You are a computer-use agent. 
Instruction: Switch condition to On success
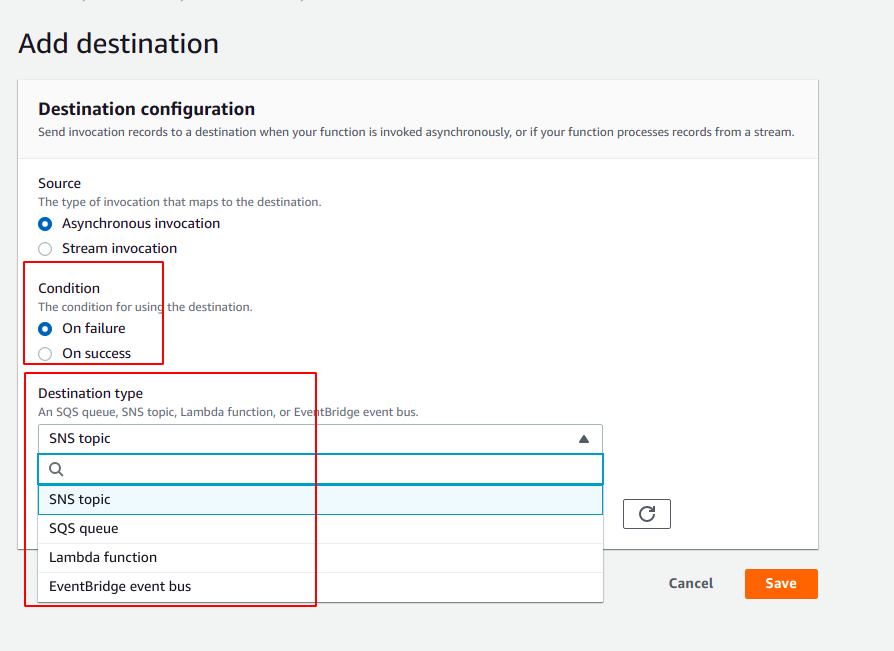[x=45, y=354]
